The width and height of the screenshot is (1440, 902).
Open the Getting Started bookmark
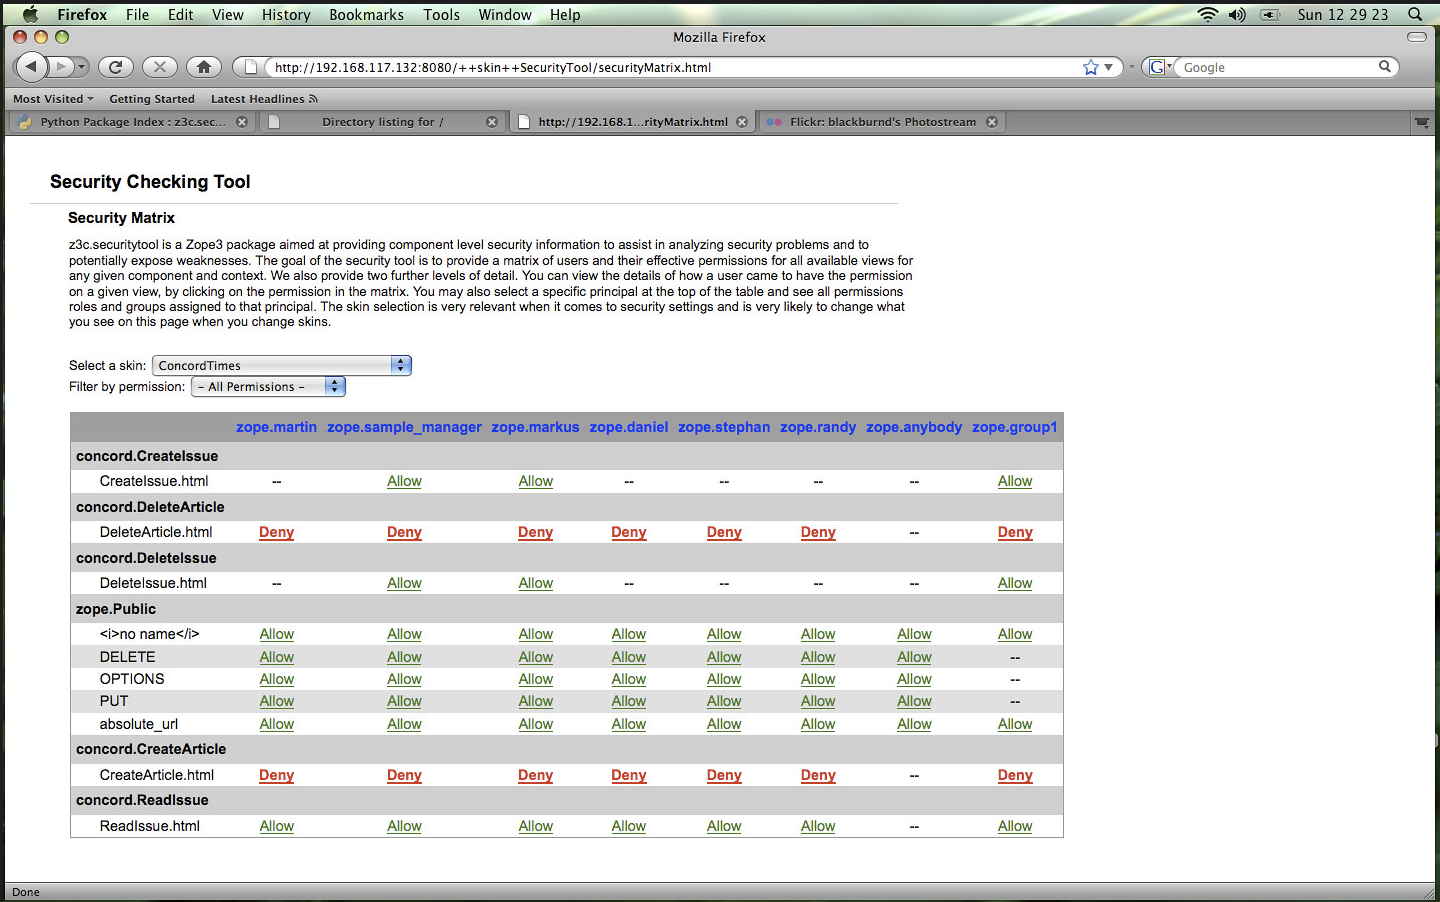point(152,99)
